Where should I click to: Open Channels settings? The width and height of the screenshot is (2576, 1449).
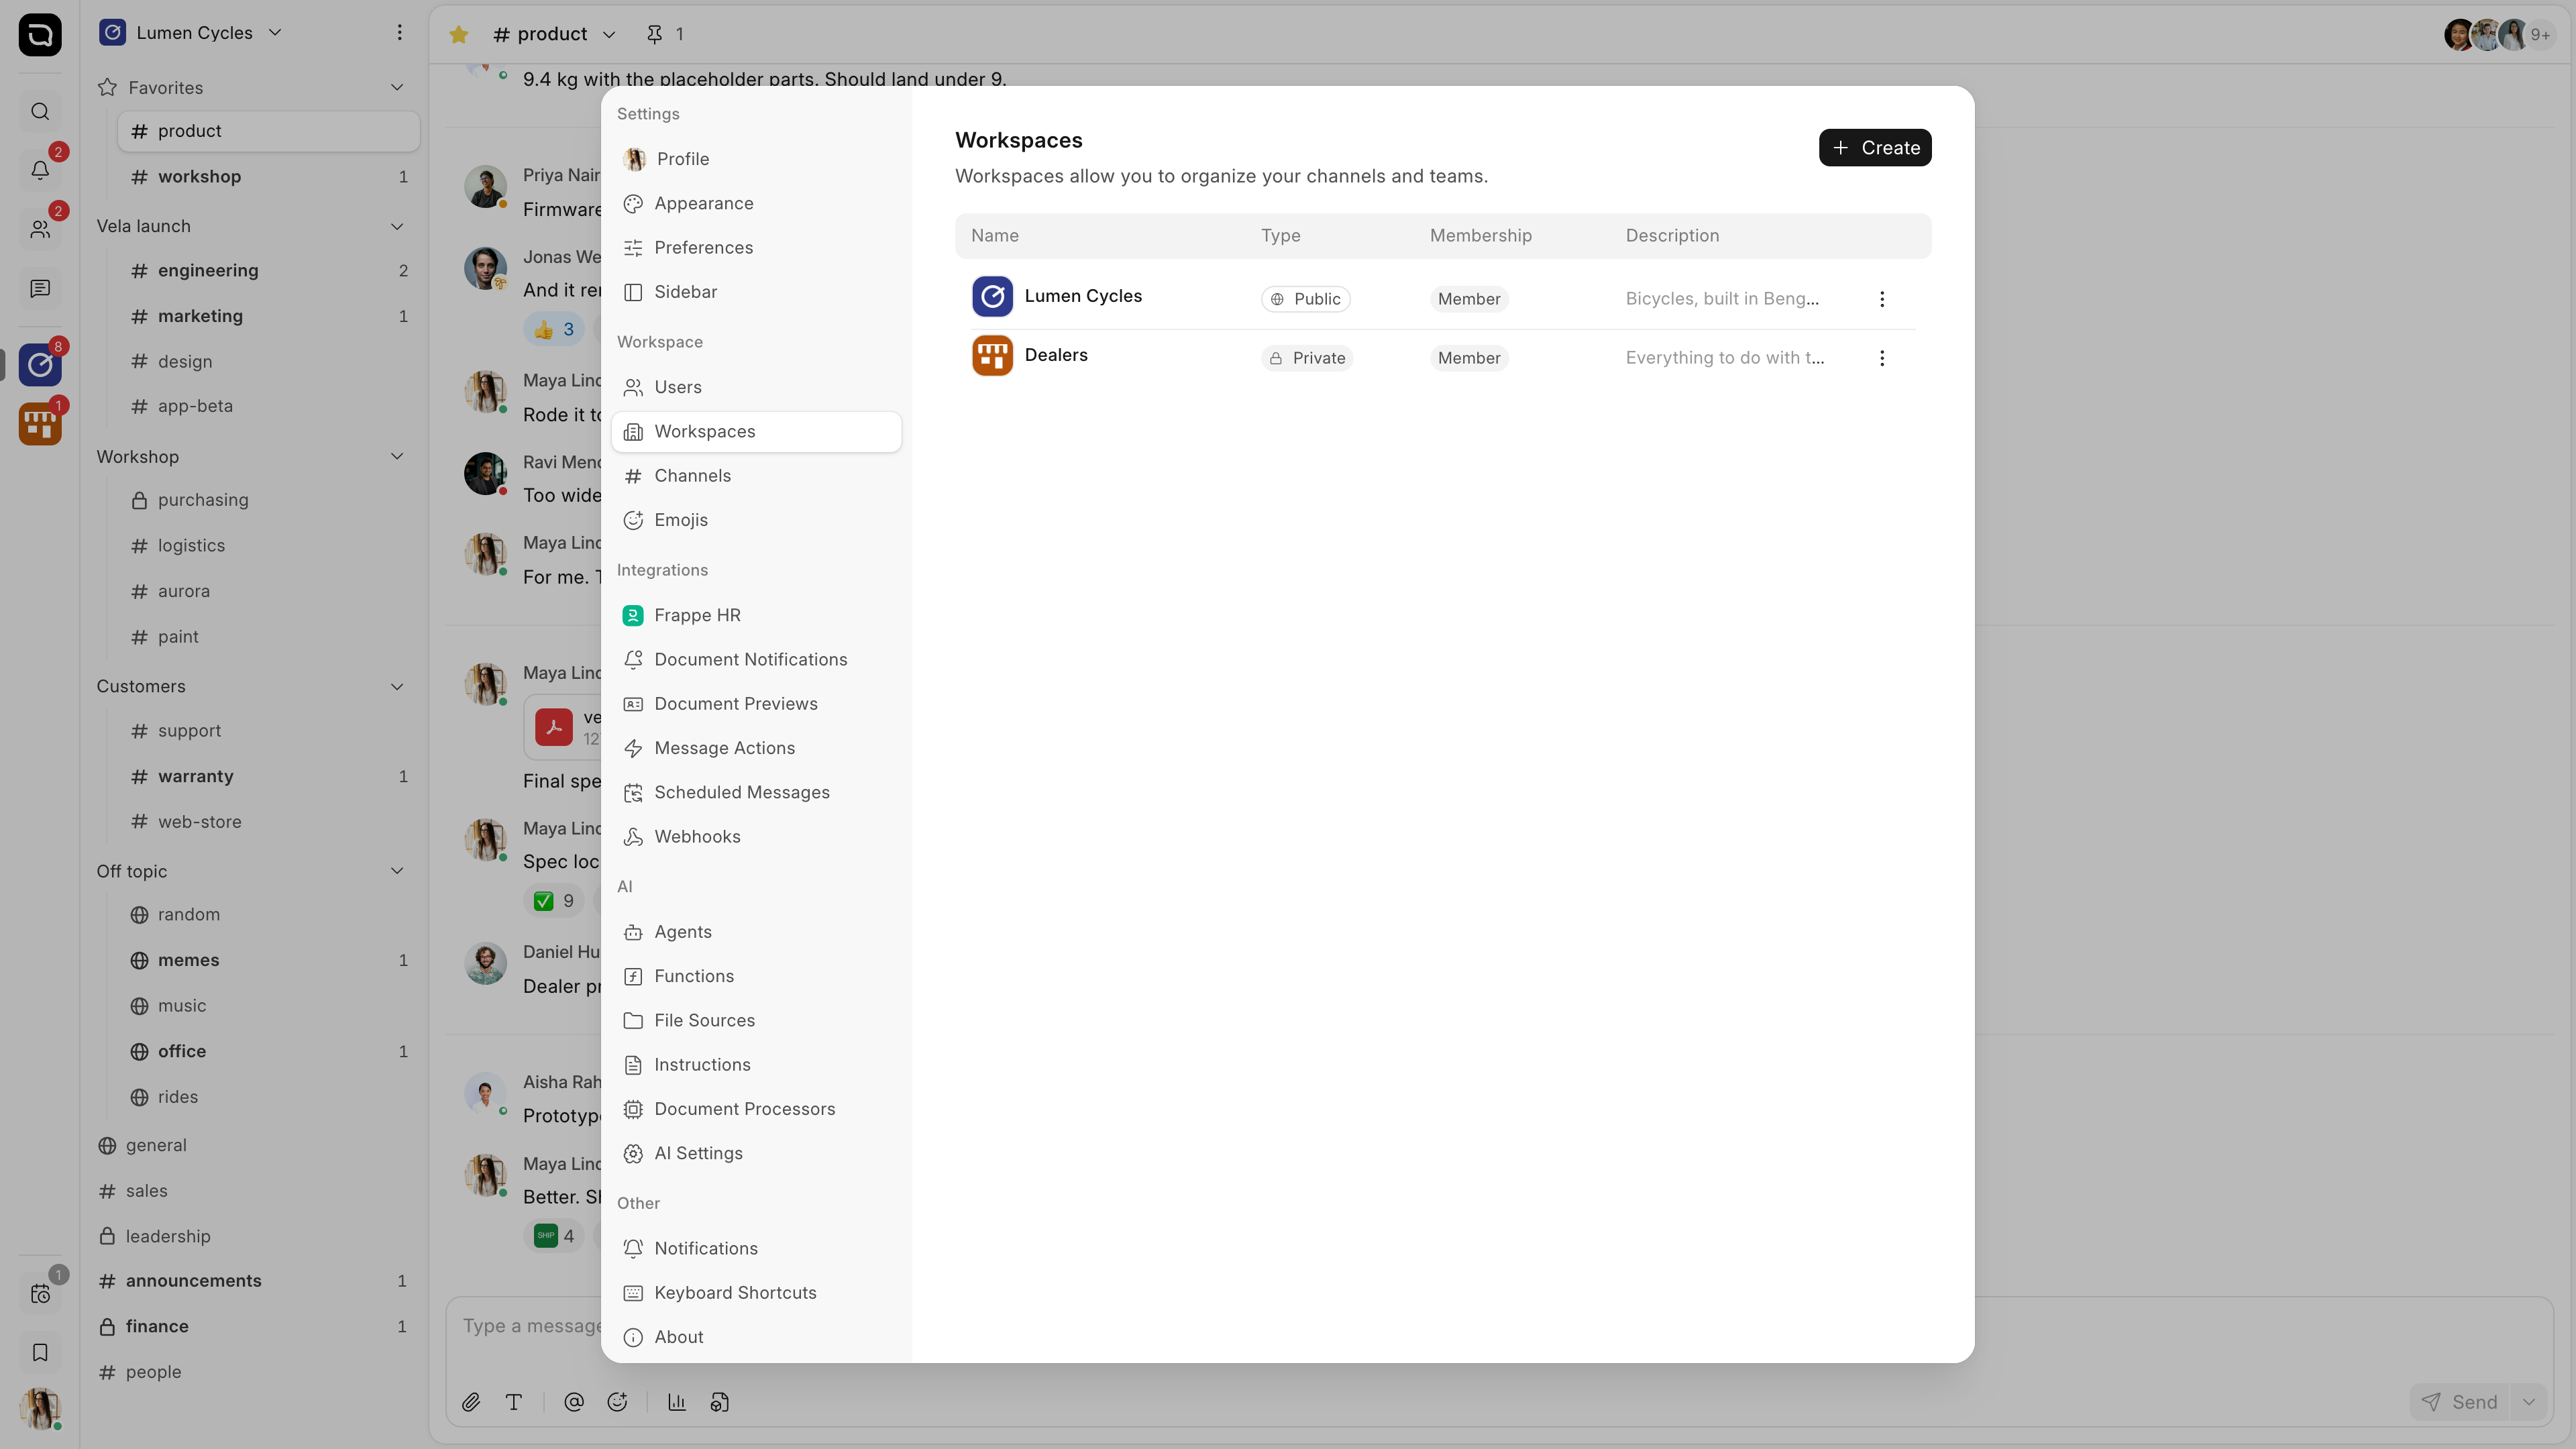[x=756, y=476]
